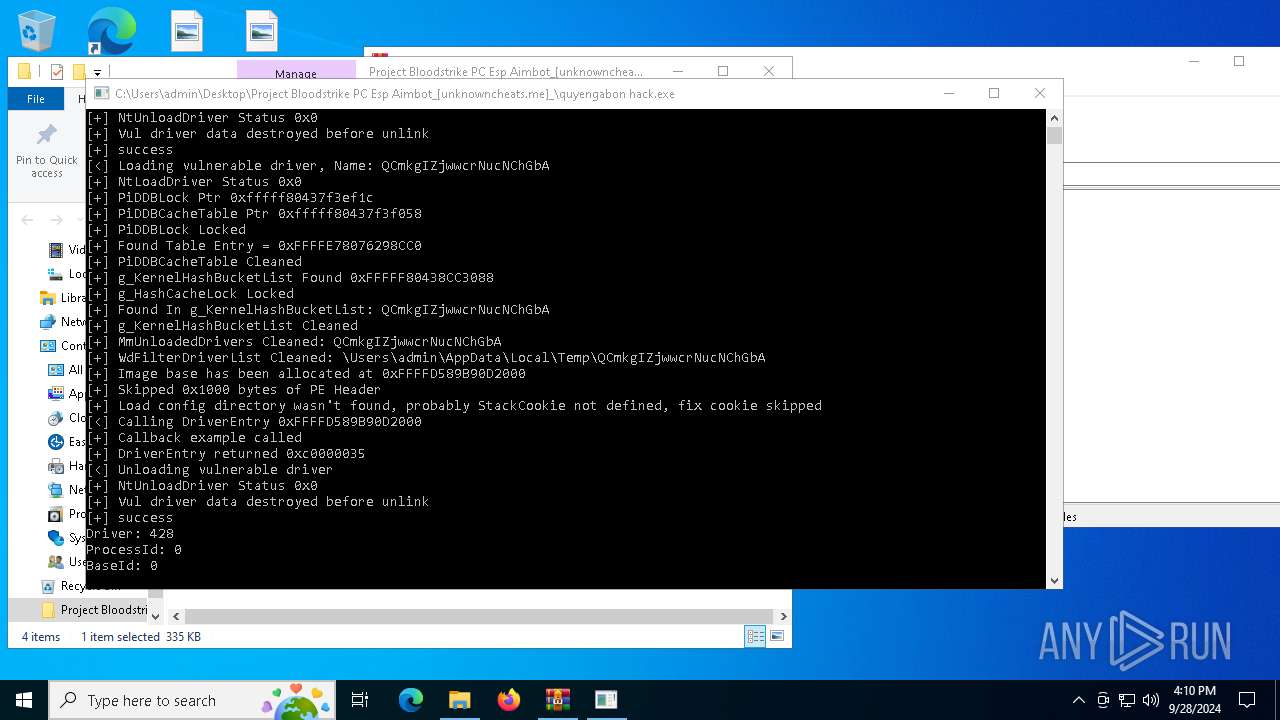Image resolution: width=1280 pixels, height=720 pixels.
Task: Open the Customize Quick Access Toolbar dropdown
Action: coord(97,73)
